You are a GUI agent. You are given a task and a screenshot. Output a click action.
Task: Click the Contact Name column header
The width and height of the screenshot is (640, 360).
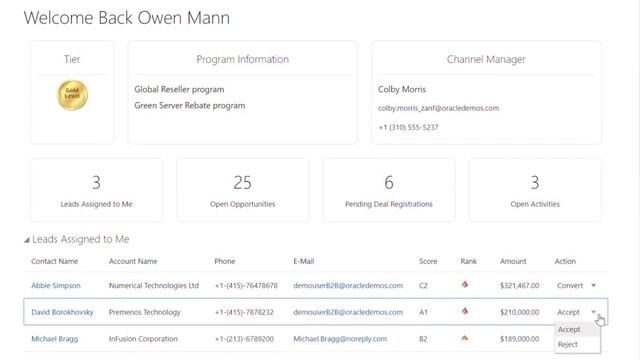pos(55,261)
